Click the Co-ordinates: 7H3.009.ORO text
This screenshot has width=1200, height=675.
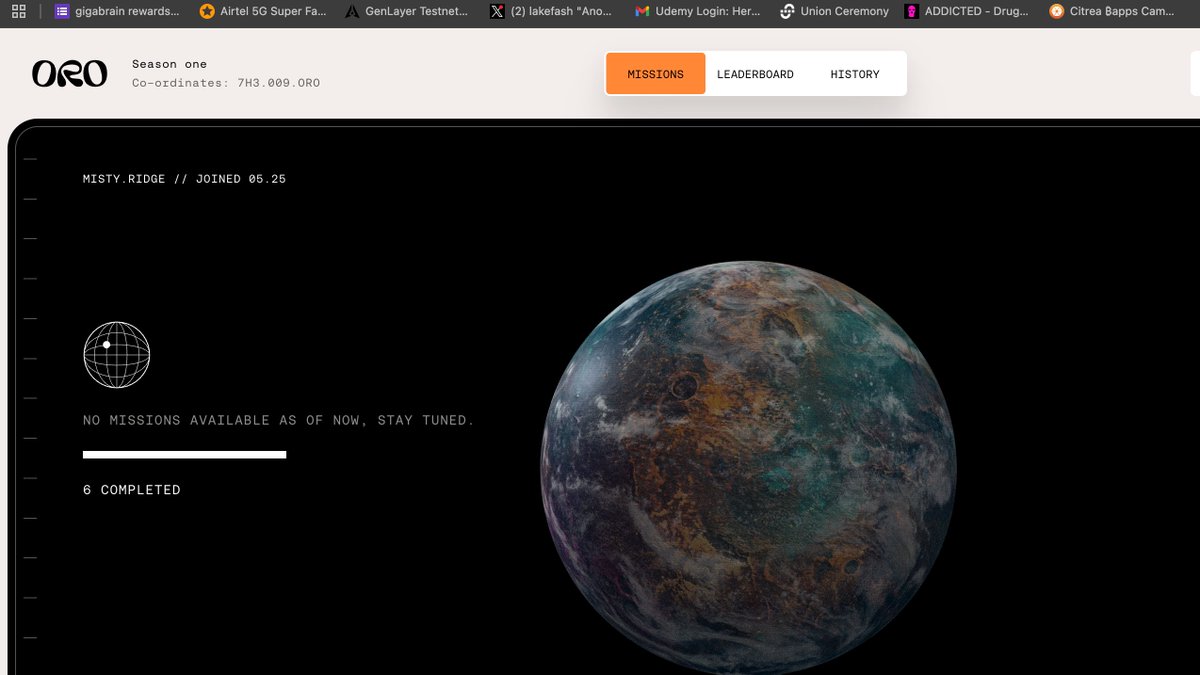(x=226, y=83)
